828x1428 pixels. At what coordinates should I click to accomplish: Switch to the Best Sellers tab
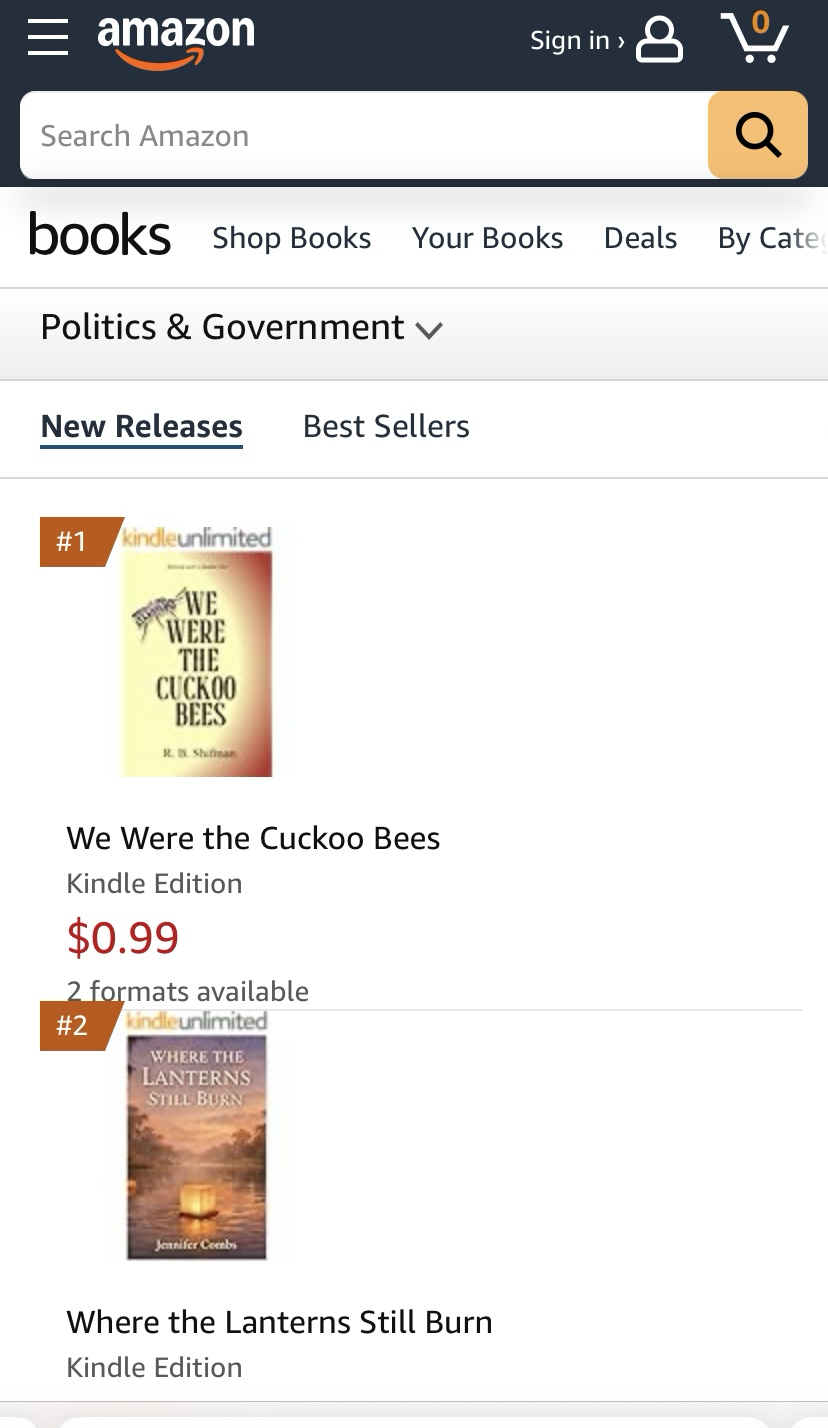(x=386, y=426)
